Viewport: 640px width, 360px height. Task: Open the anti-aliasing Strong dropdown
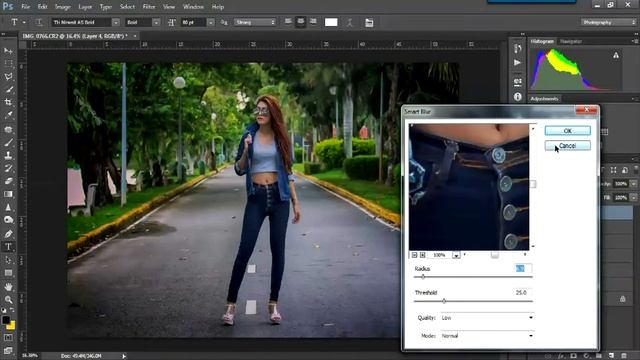coord(255,22)
